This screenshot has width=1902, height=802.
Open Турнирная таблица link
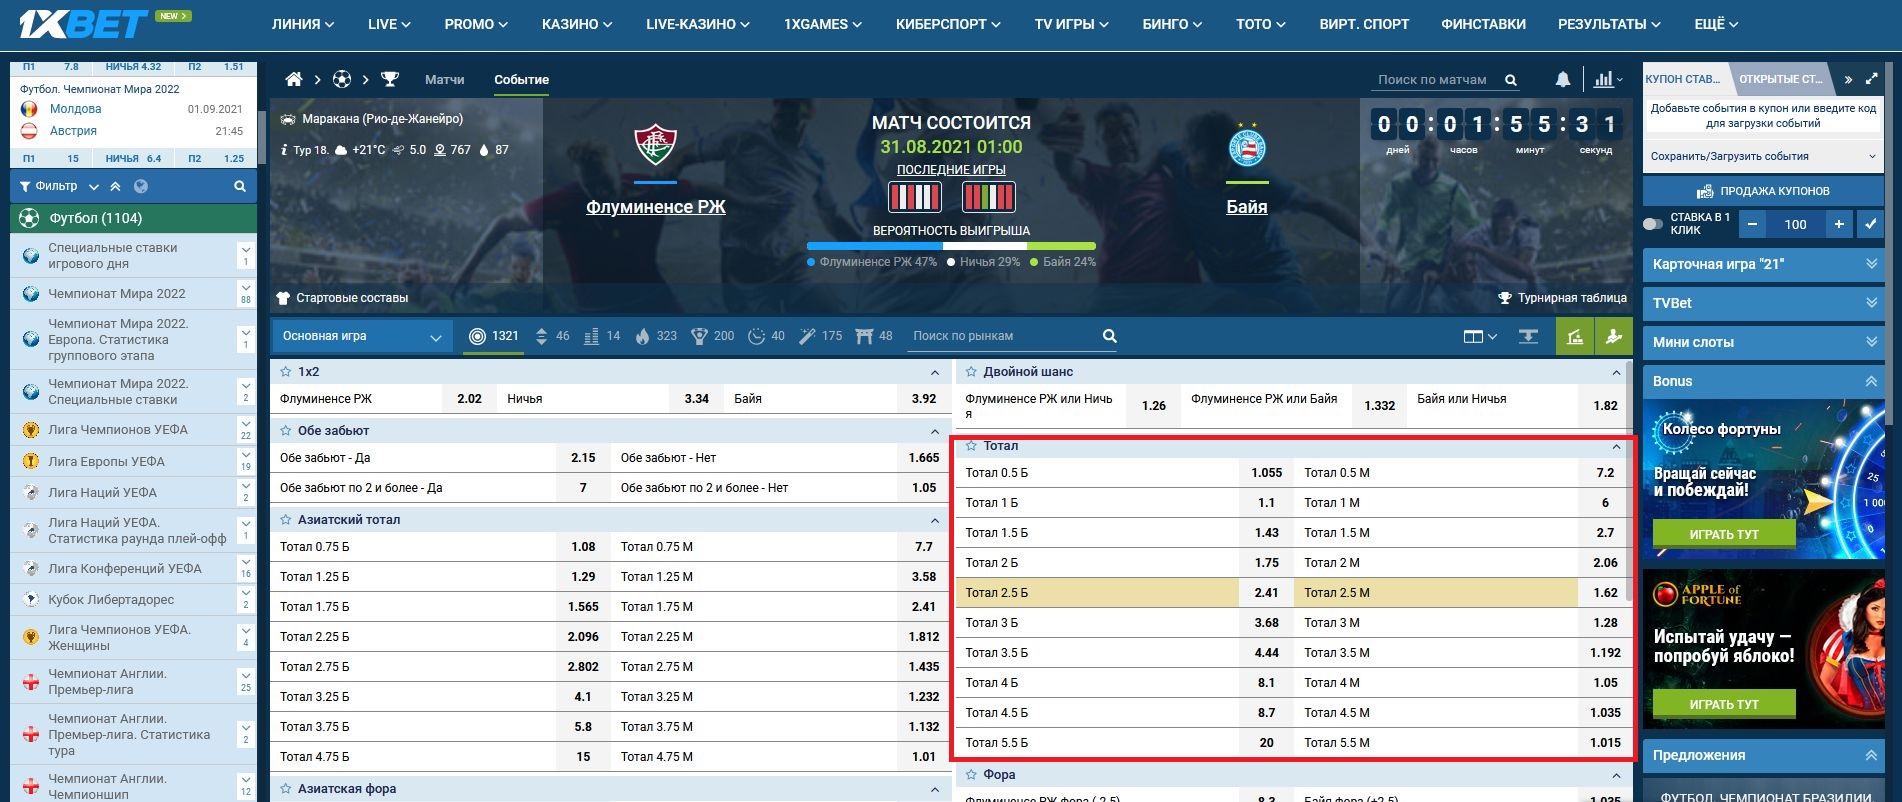[1562, 298]
